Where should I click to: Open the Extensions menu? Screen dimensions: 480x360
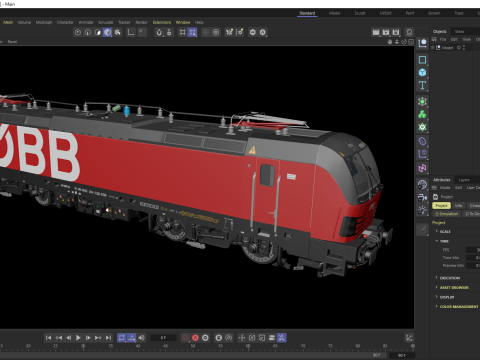(162, 22)
